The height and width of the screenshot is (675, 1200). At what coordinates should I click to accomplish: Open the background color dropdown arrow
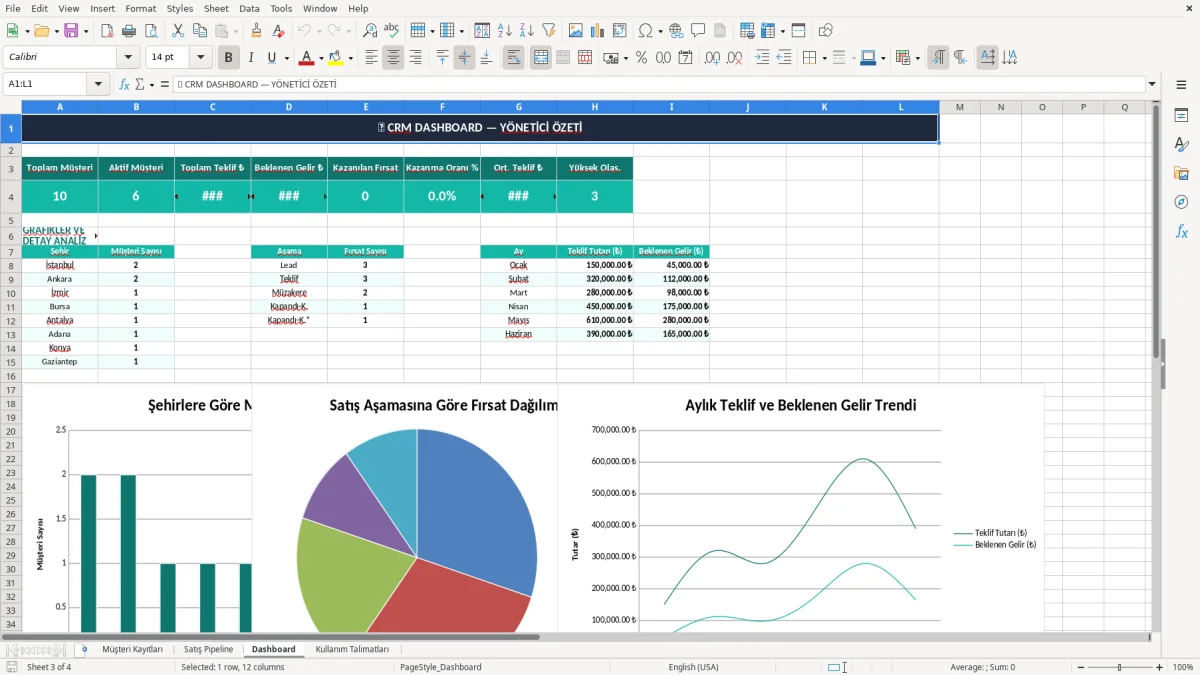coord(350,58)
